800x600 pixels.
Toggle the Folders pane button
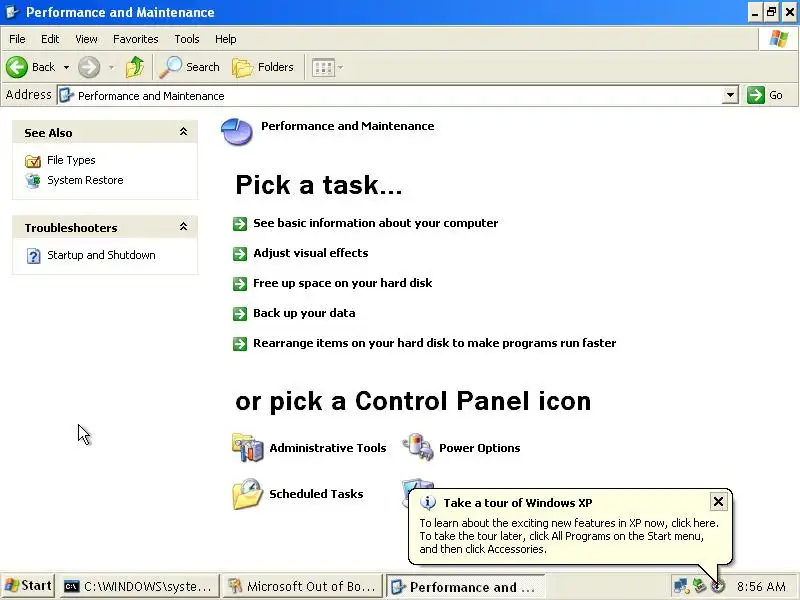[264, 67]
